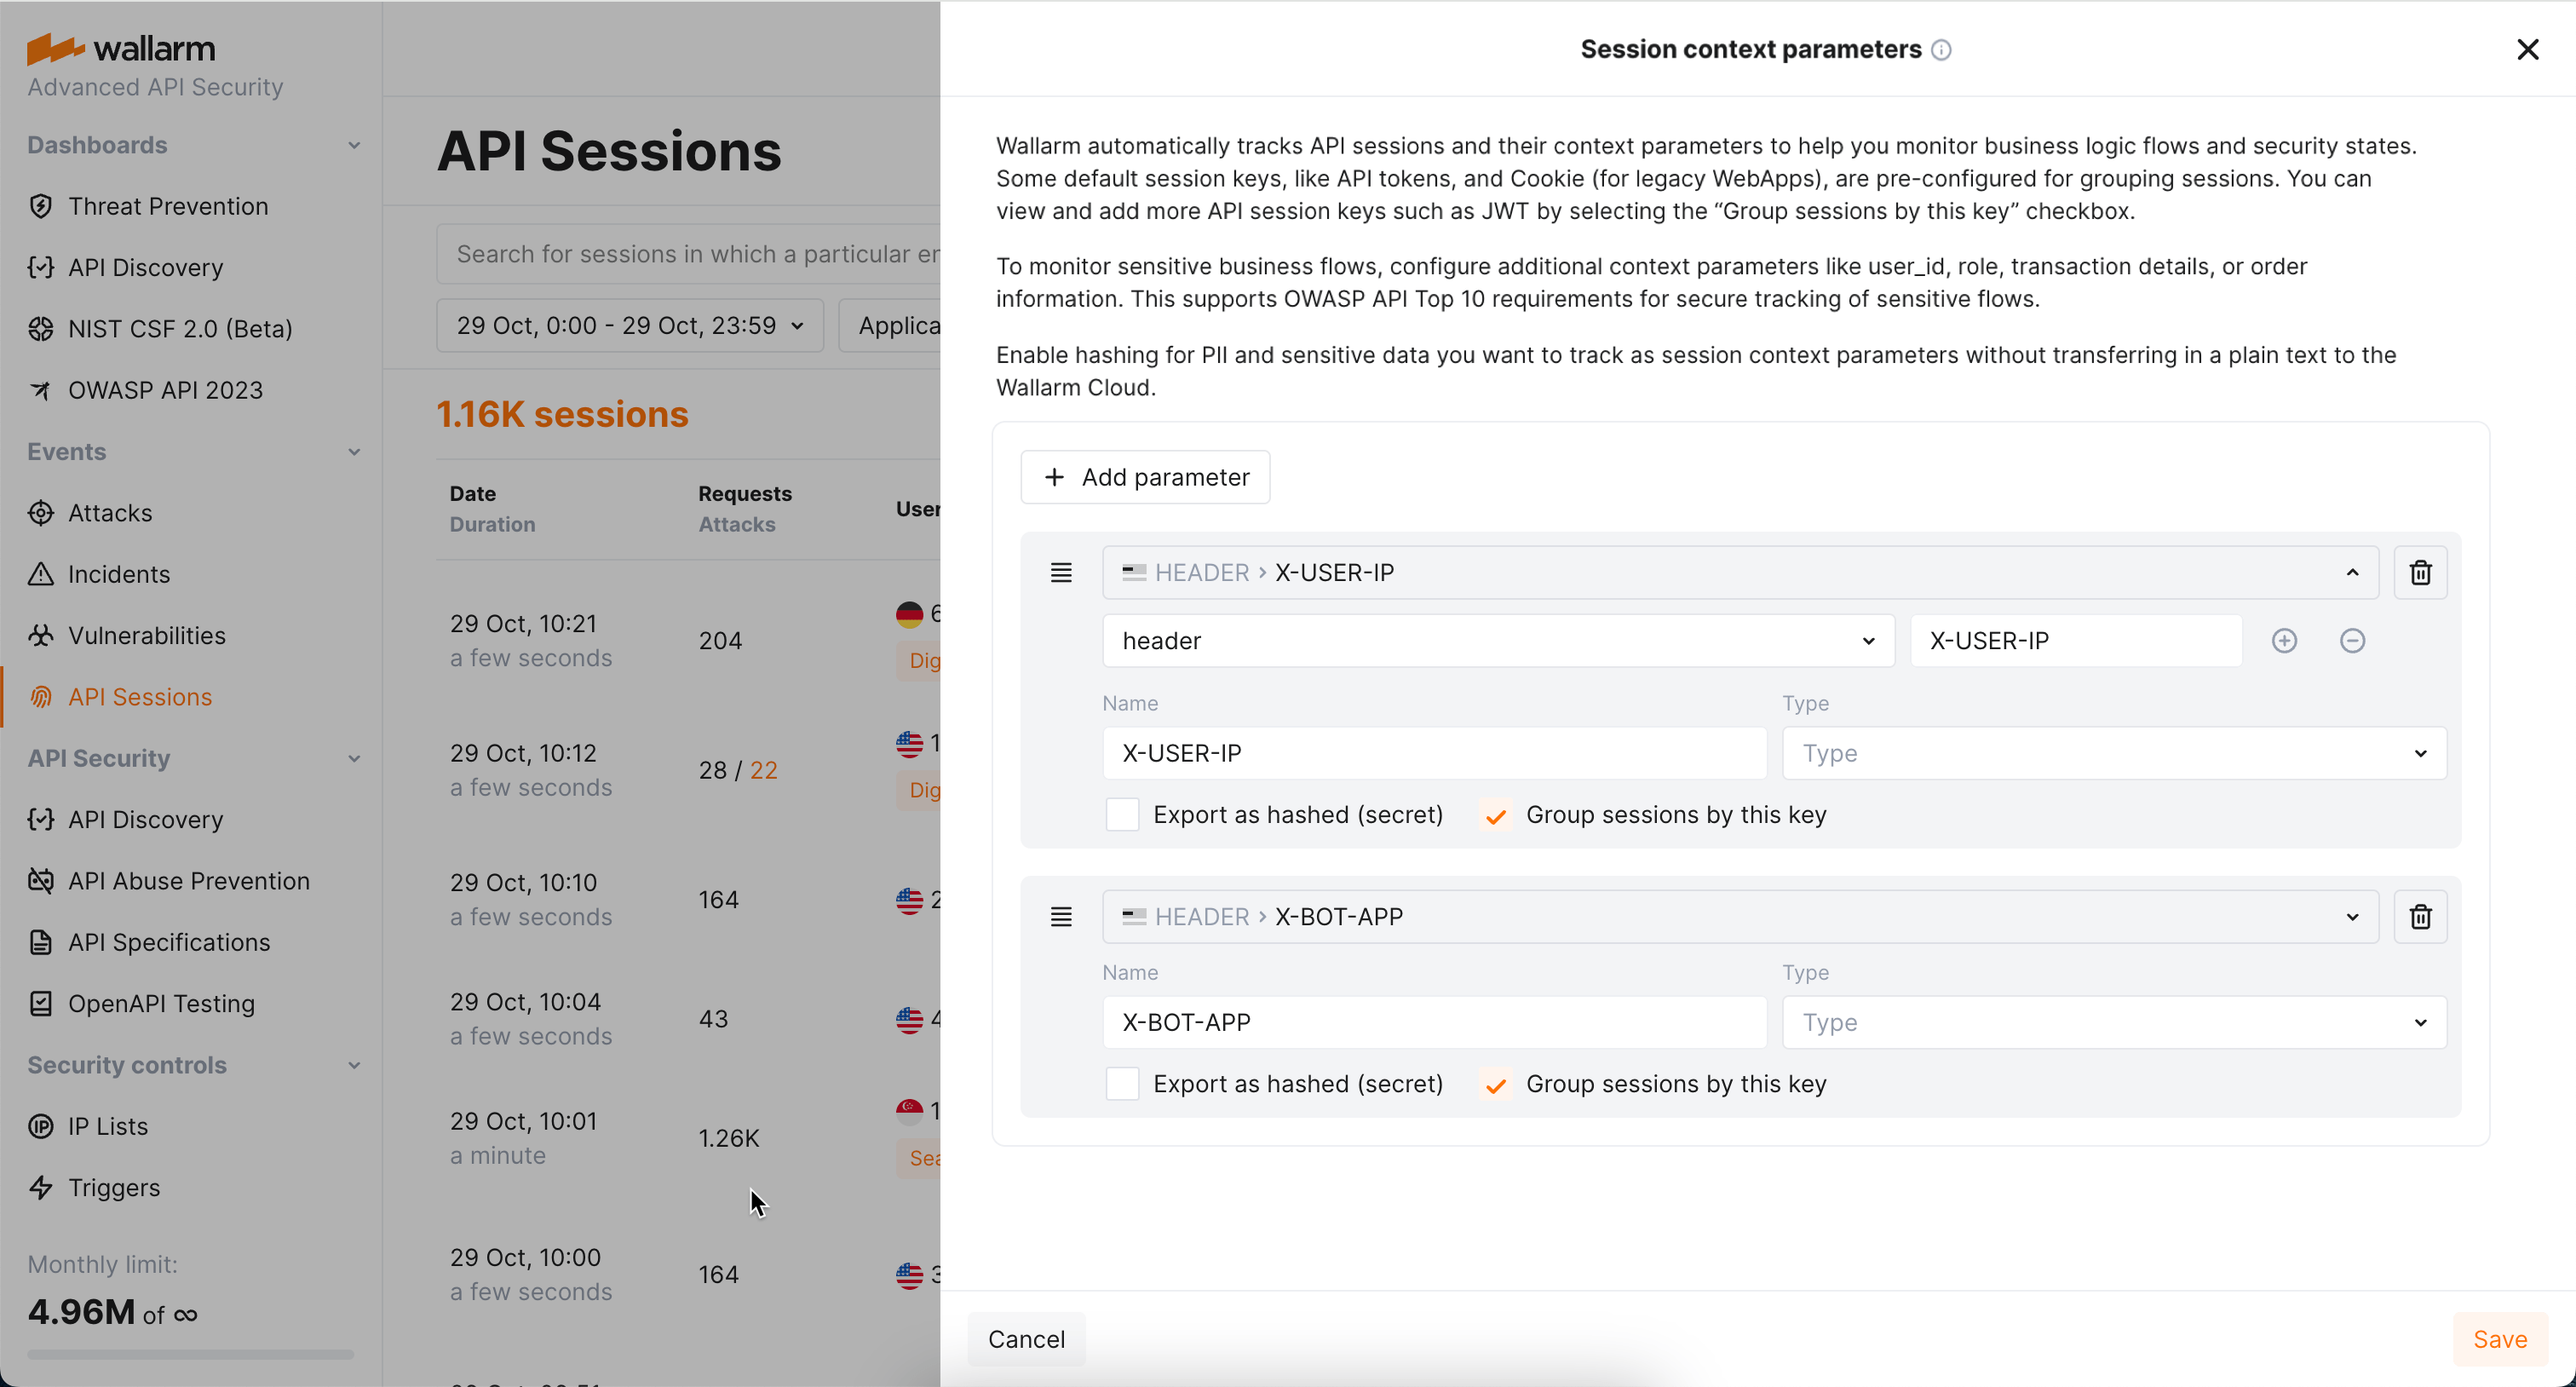Remove the X-BOT-APP parameter row

(2420, 916)
